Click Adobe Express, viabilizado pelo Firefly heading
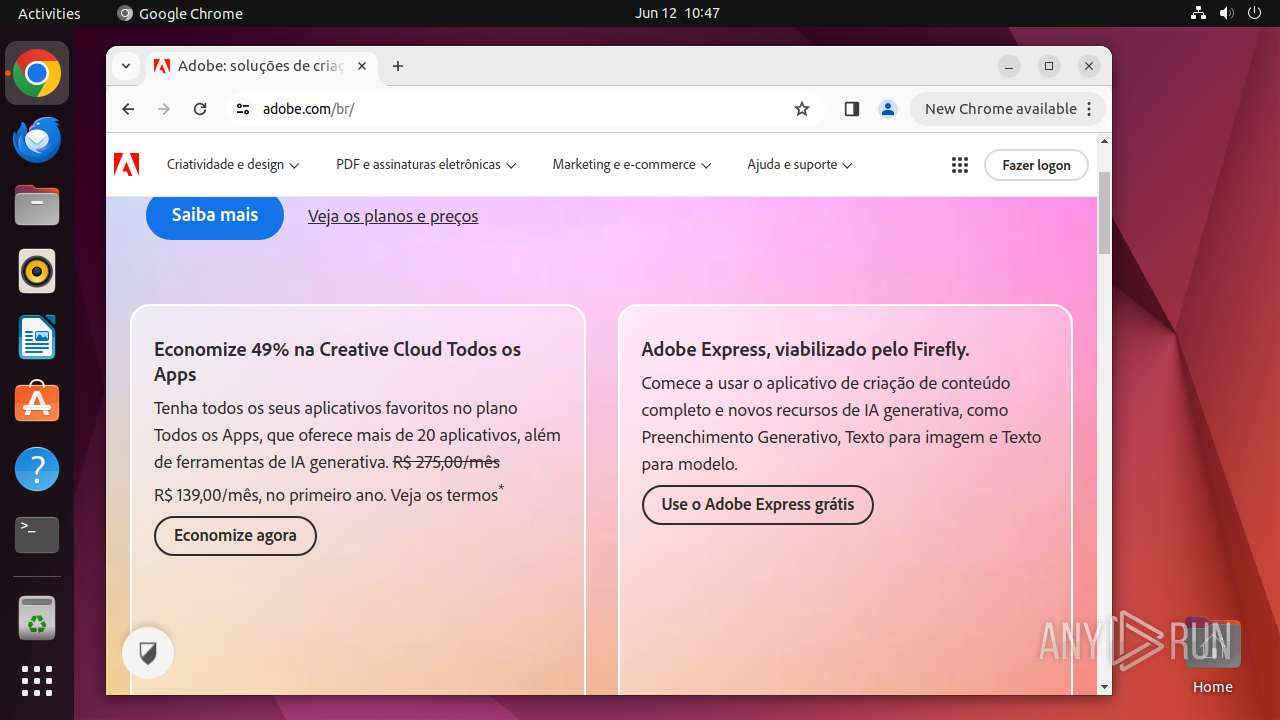This screenshot has height=720, width=1280. [805, 349]
